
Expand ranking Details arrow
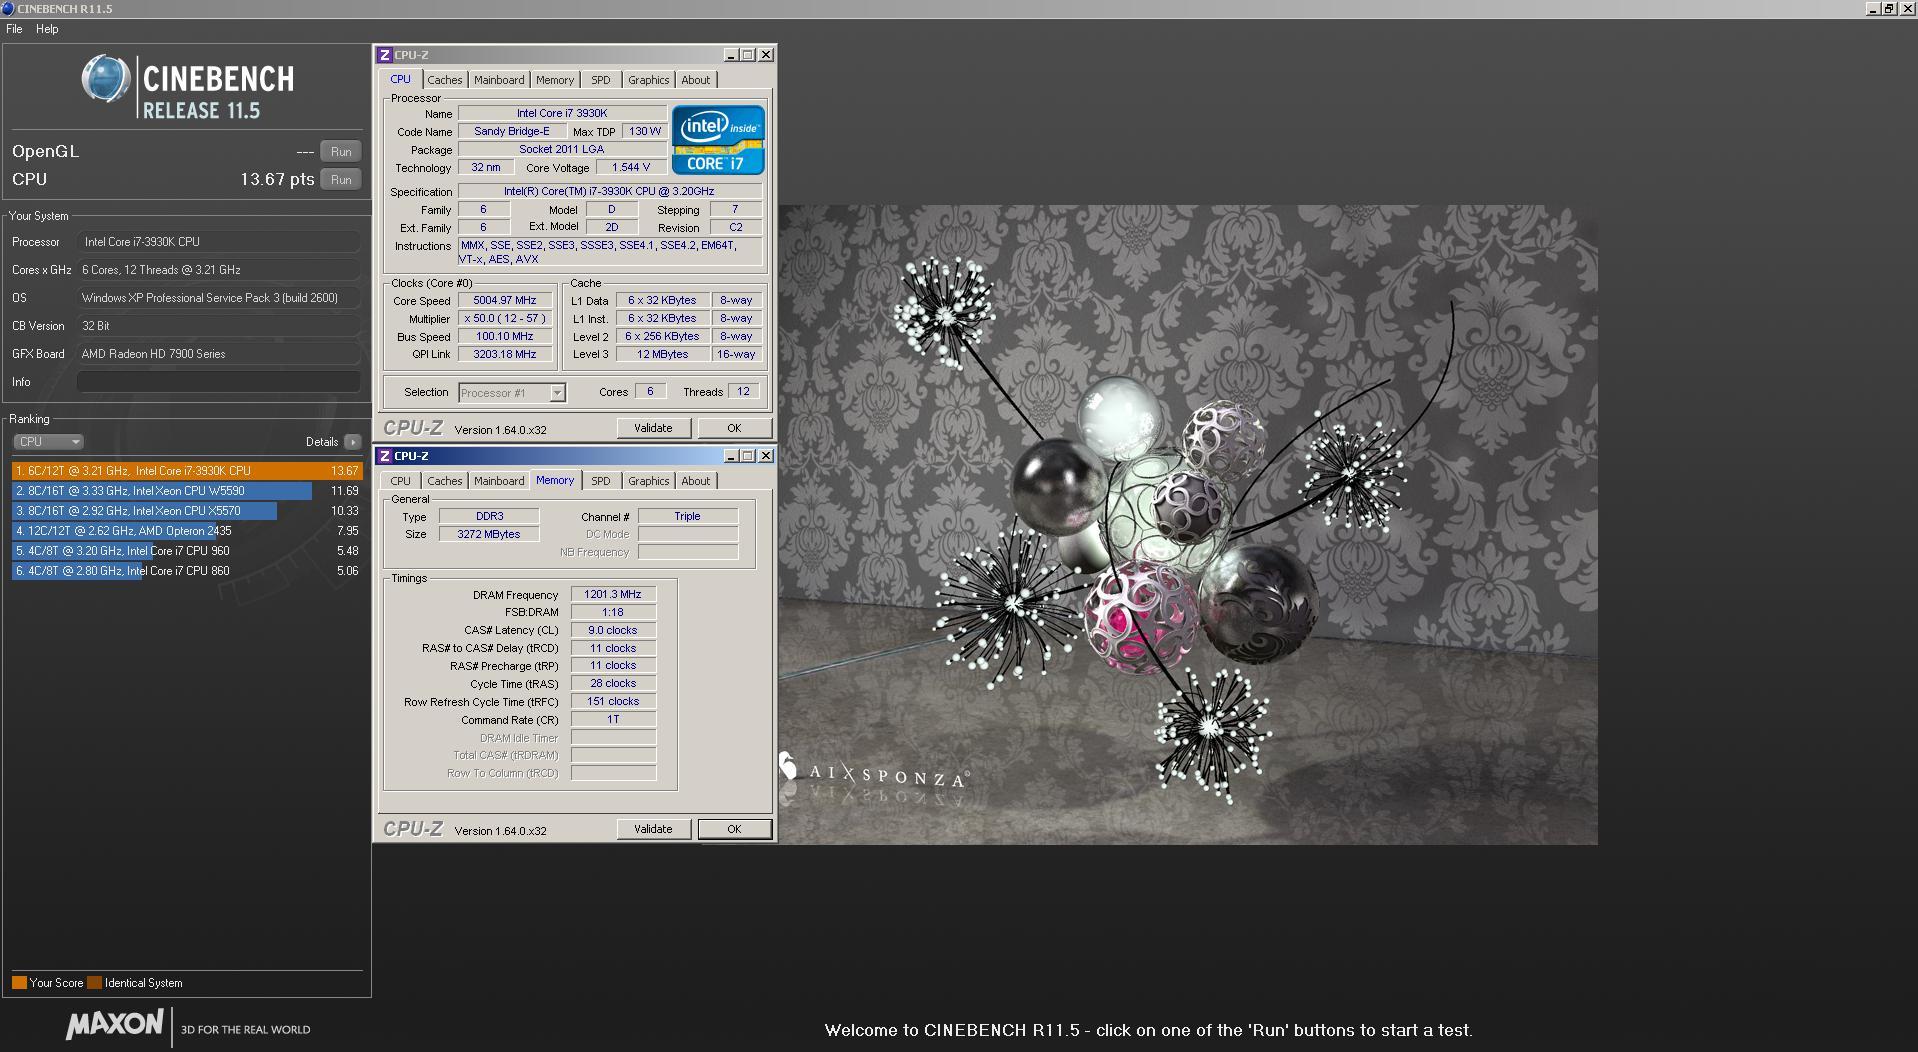click(352, 442)
